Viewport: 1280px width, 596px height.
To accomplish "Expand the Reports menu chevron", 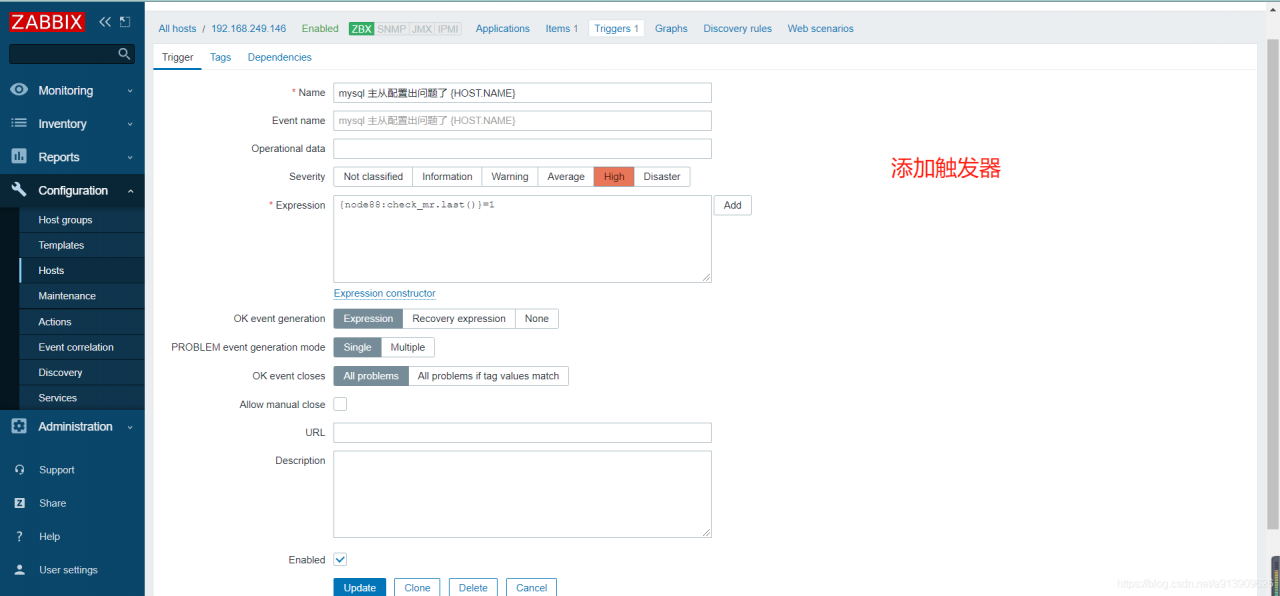I will (x=130, y=157).
